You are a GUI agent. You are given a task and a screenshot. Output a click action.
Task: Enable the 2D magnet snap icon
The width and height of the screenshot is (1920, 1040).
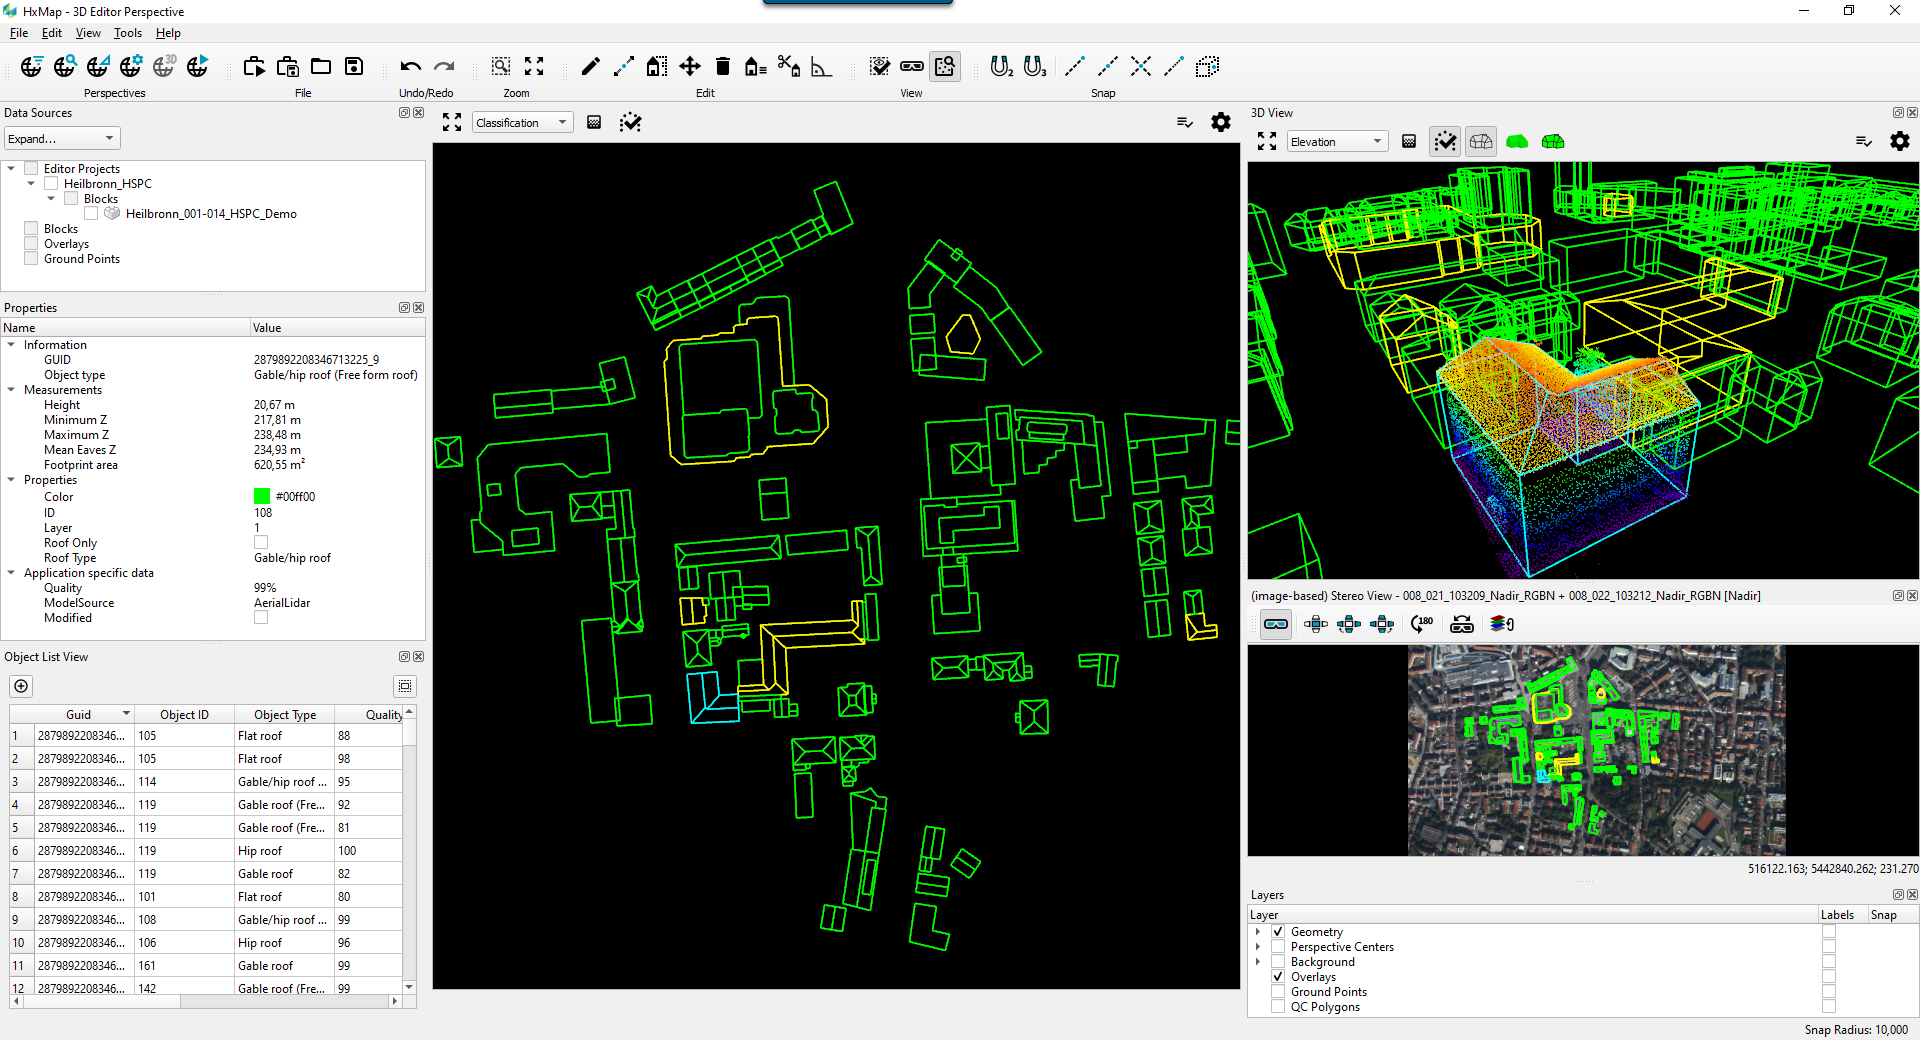click(x=1001, y=67)
